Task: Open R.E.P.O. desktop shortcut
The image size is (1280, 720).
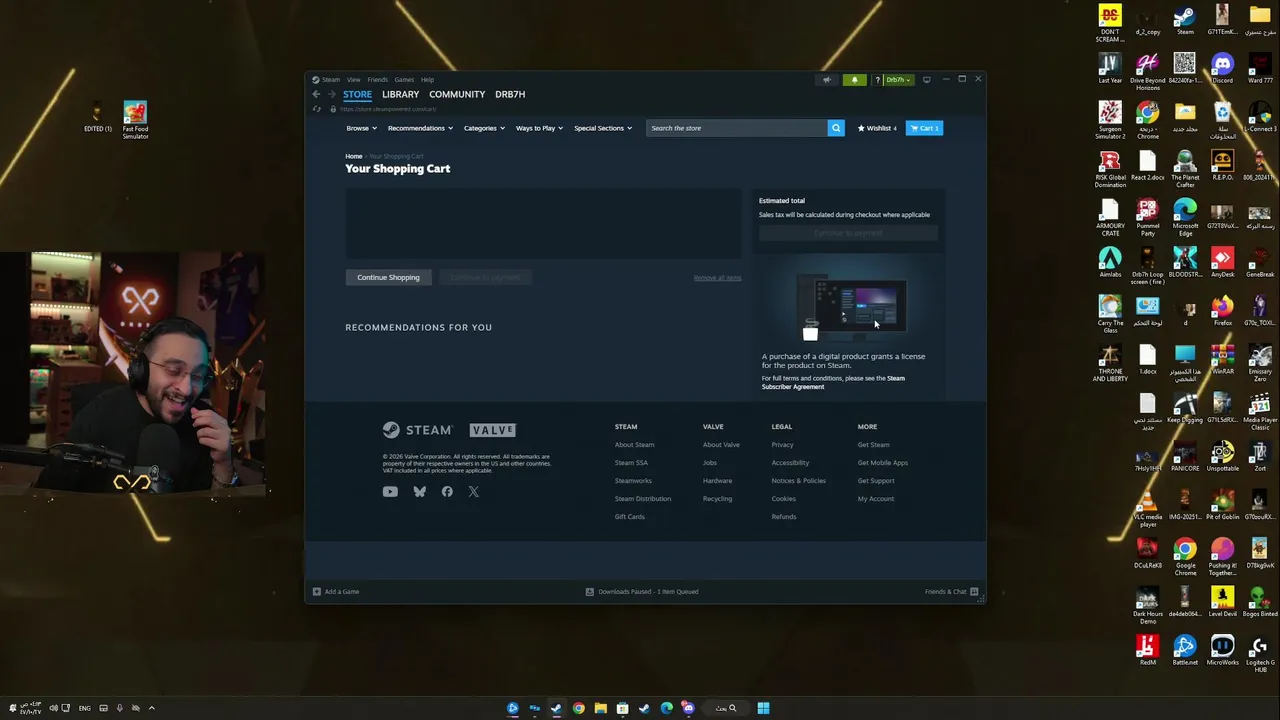Action: (1222, 166)
